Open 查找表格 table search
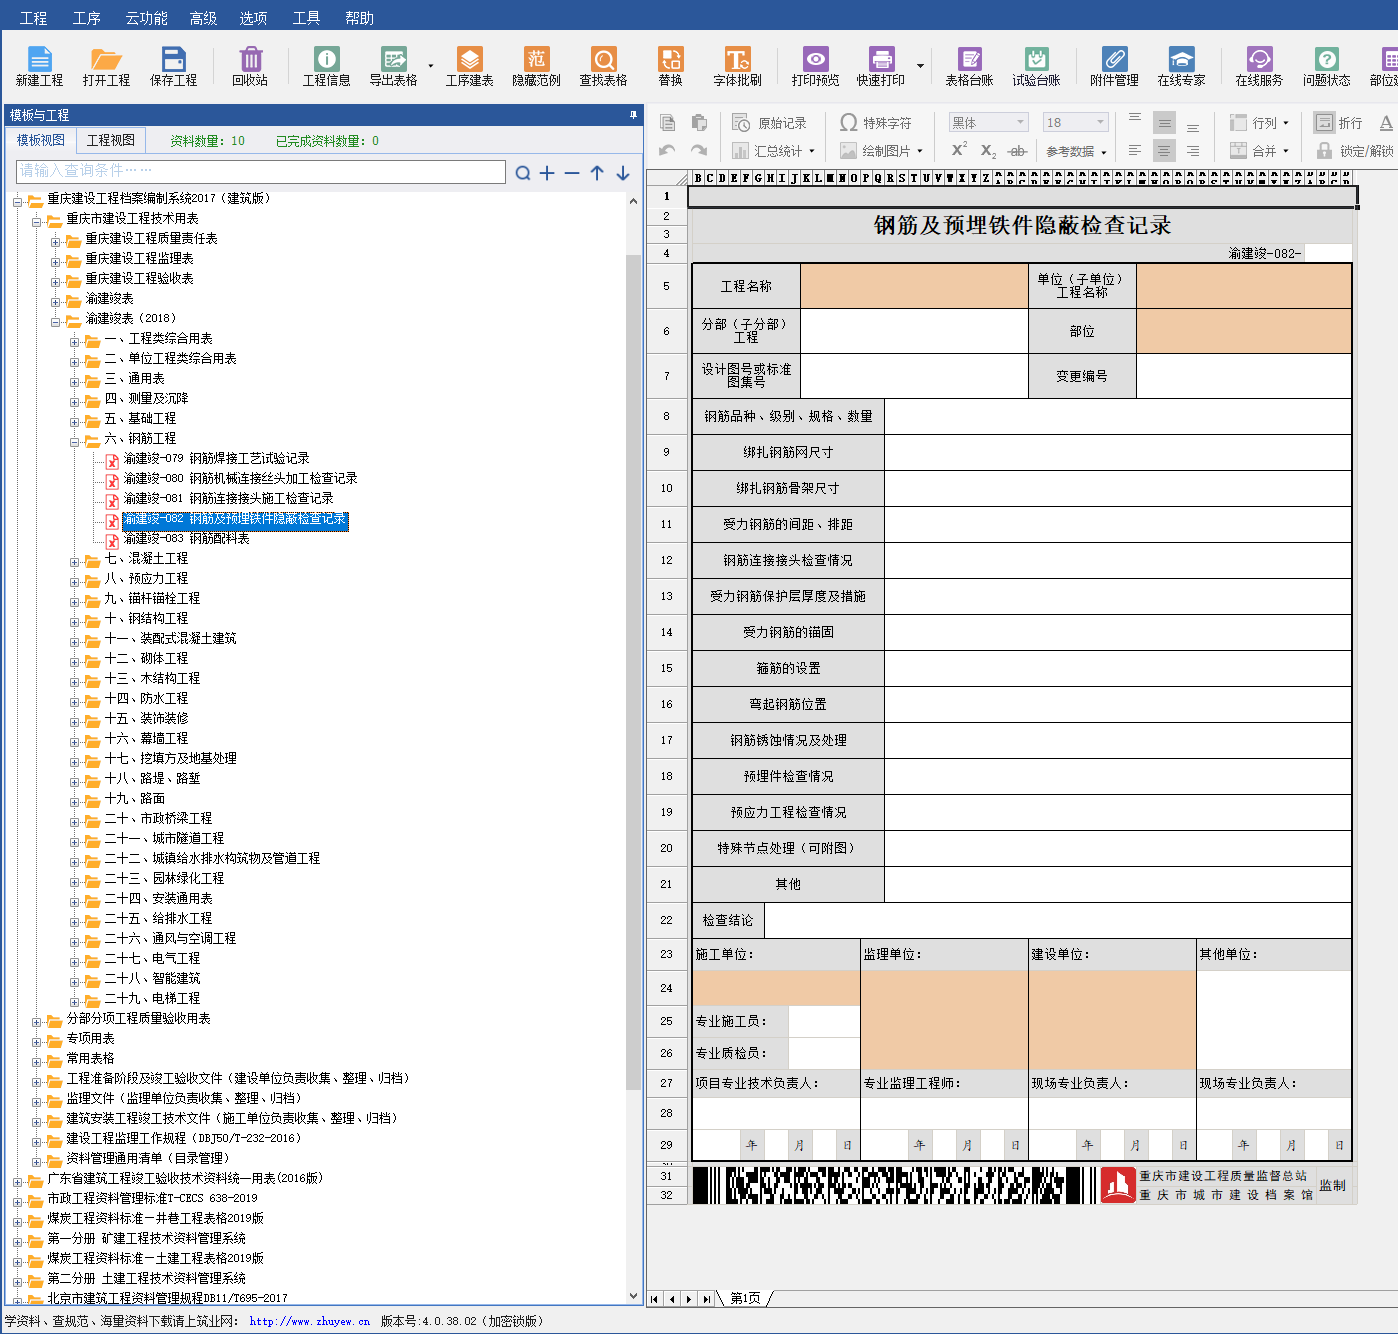Viewport: 1398px width, 1334px height. [x=603, y=66]
